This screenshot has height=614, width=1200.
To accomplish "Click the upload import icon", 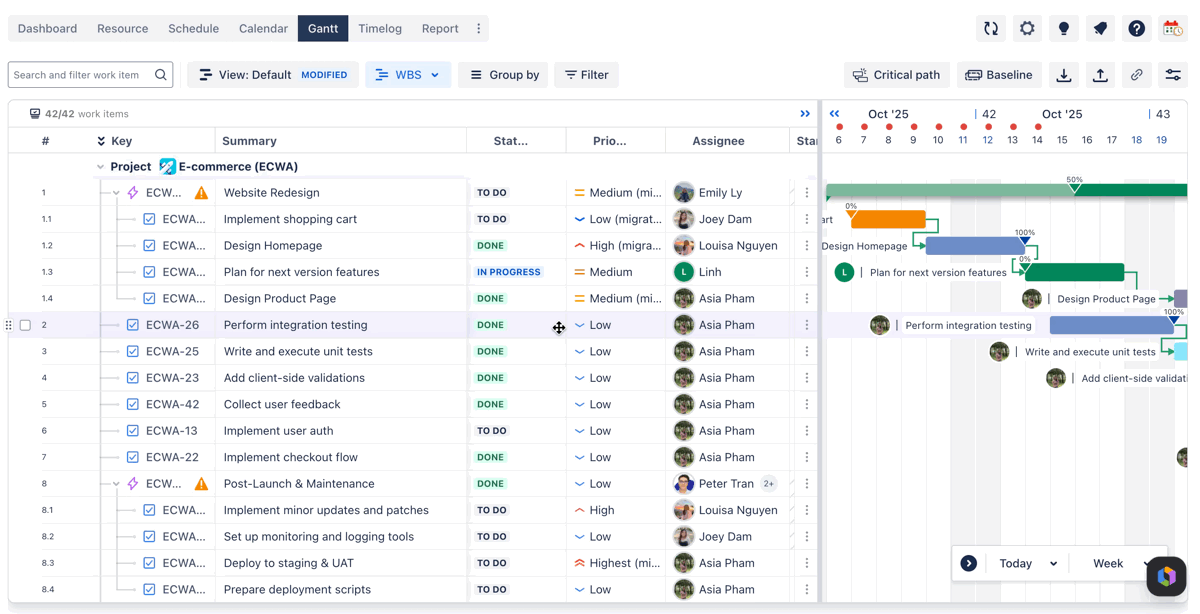I will [1100, 75].
